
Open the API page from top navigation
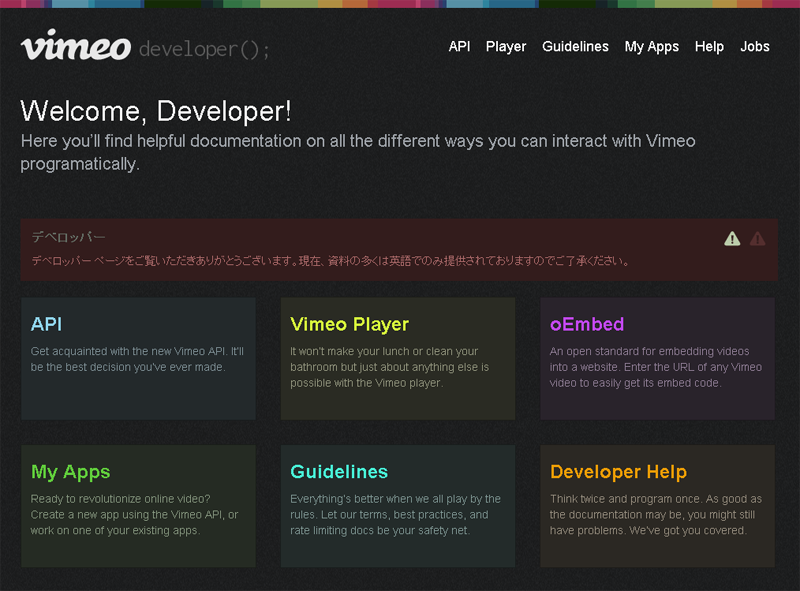459,47
